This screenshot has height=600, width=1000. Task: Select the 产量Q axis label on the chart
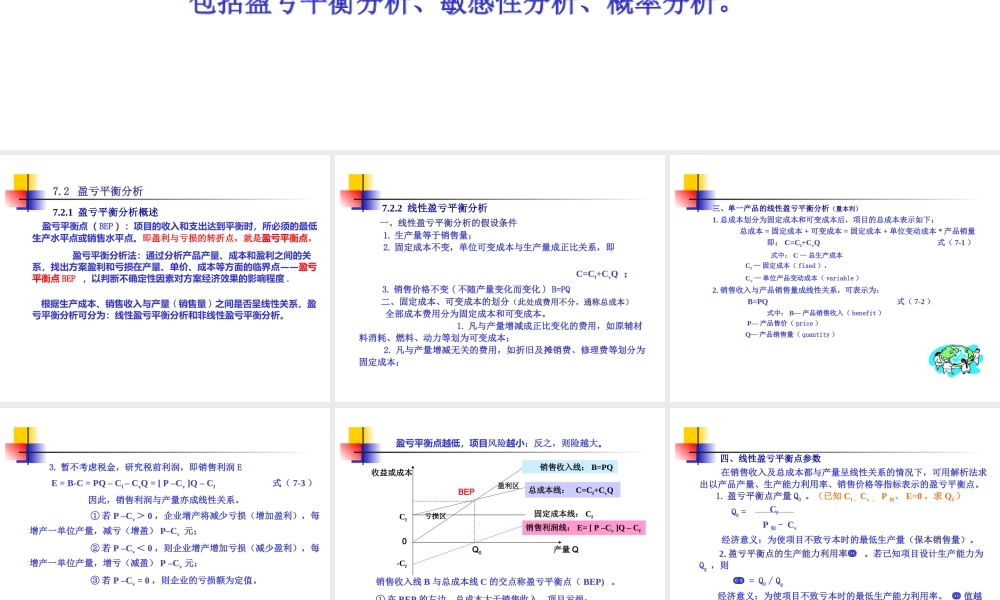568,549
